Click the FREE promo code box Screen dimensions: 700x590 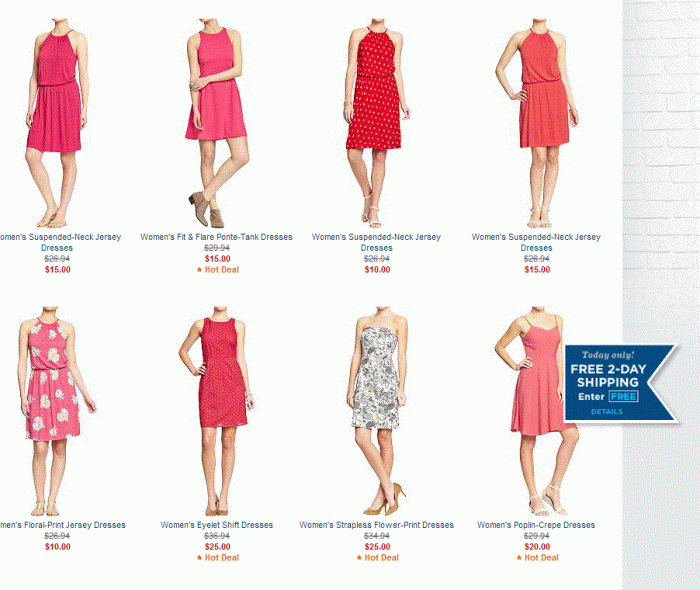coord(624,396)
